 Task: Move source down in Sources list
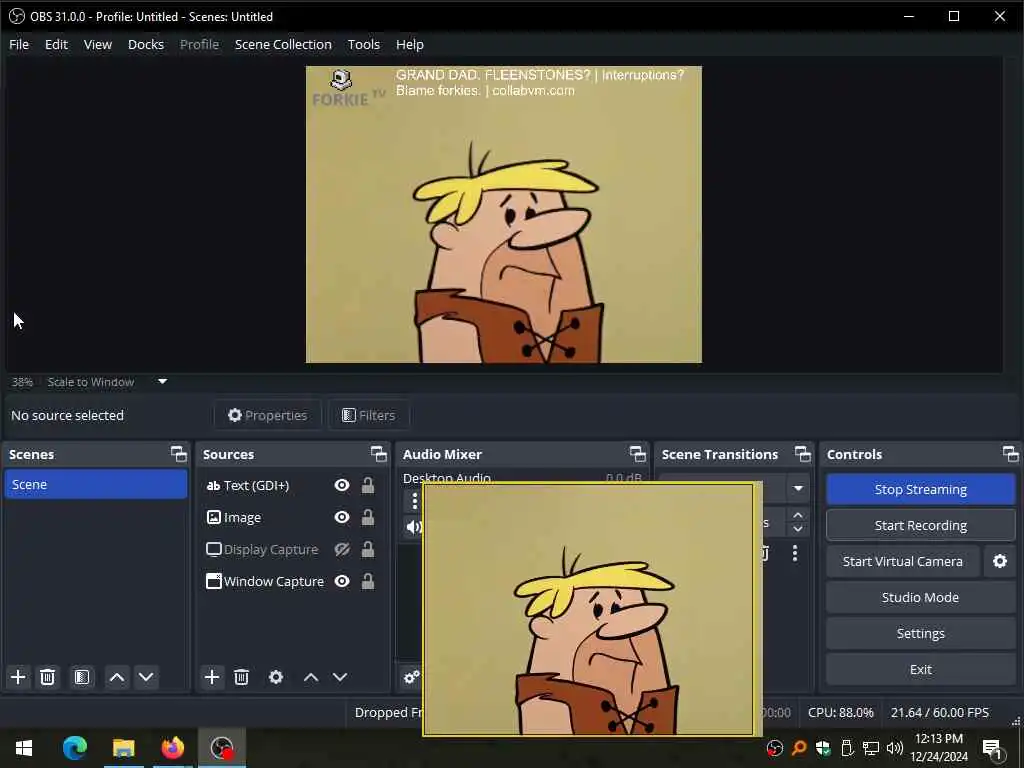point(340,677)
